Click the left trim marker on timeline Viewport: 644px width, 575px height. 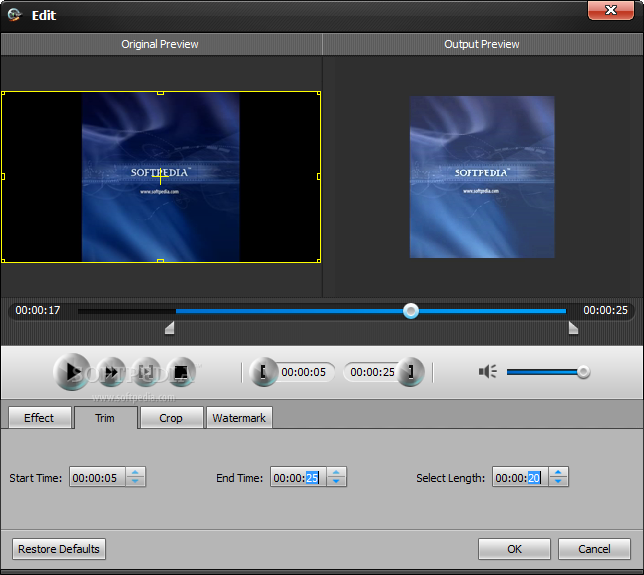click(170, 328)
